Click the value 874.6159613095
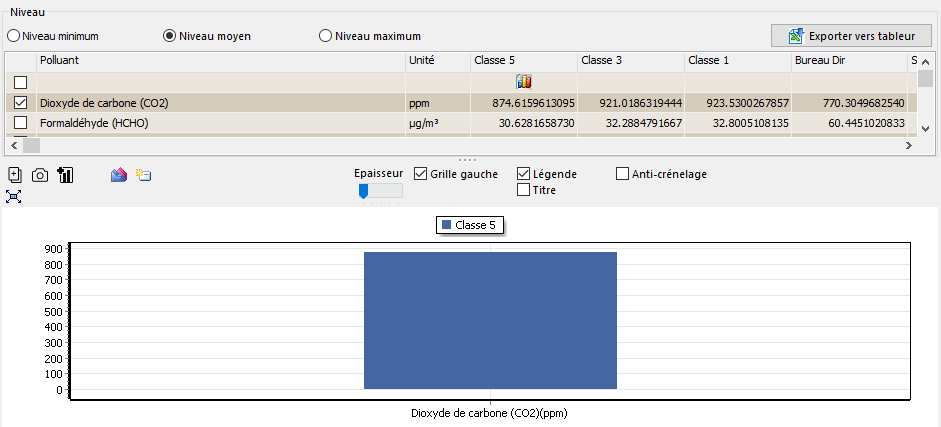Screen dimensions: 941x427 click(x=534, y=103)
